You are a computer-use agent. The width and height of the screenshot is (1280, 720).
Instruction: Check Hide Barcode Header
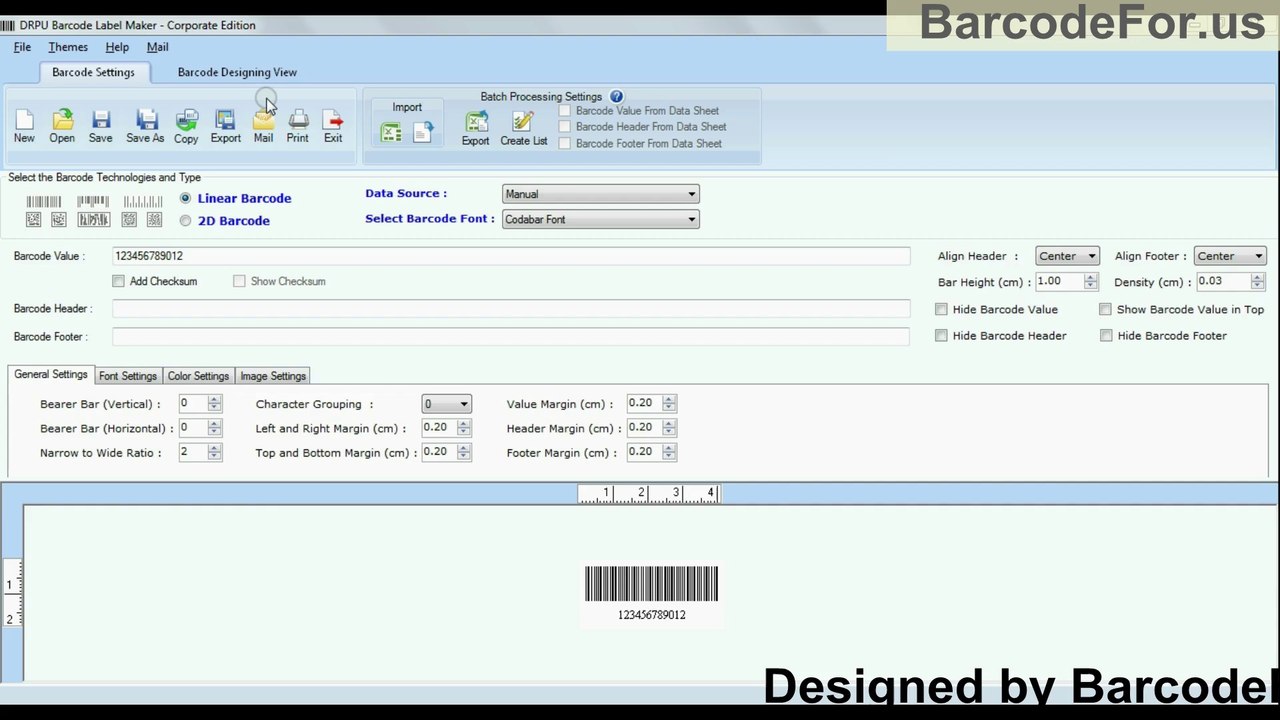tap(941, 336)
